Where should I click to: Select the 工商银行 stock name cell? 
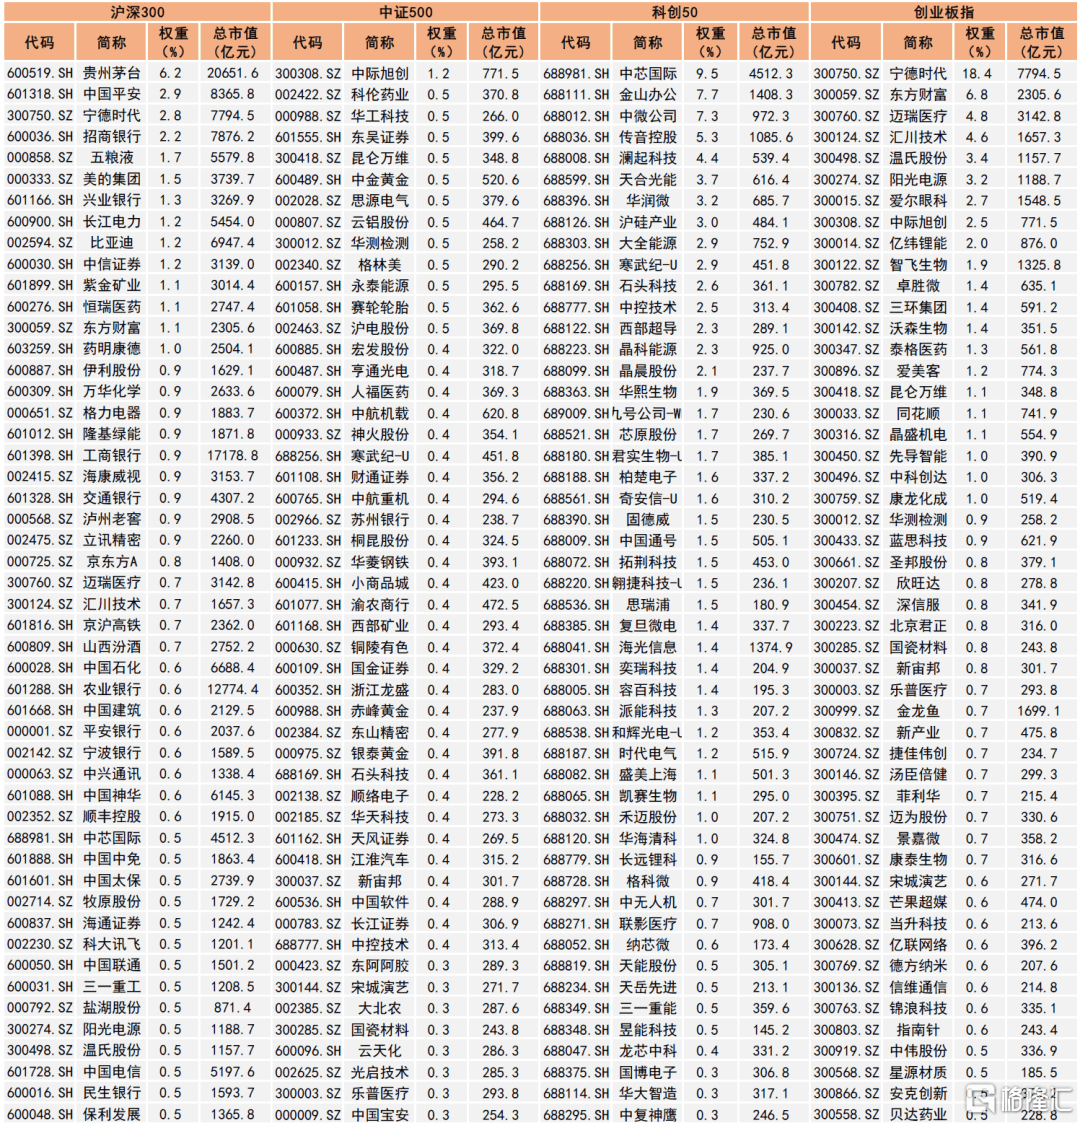[112, 455]
